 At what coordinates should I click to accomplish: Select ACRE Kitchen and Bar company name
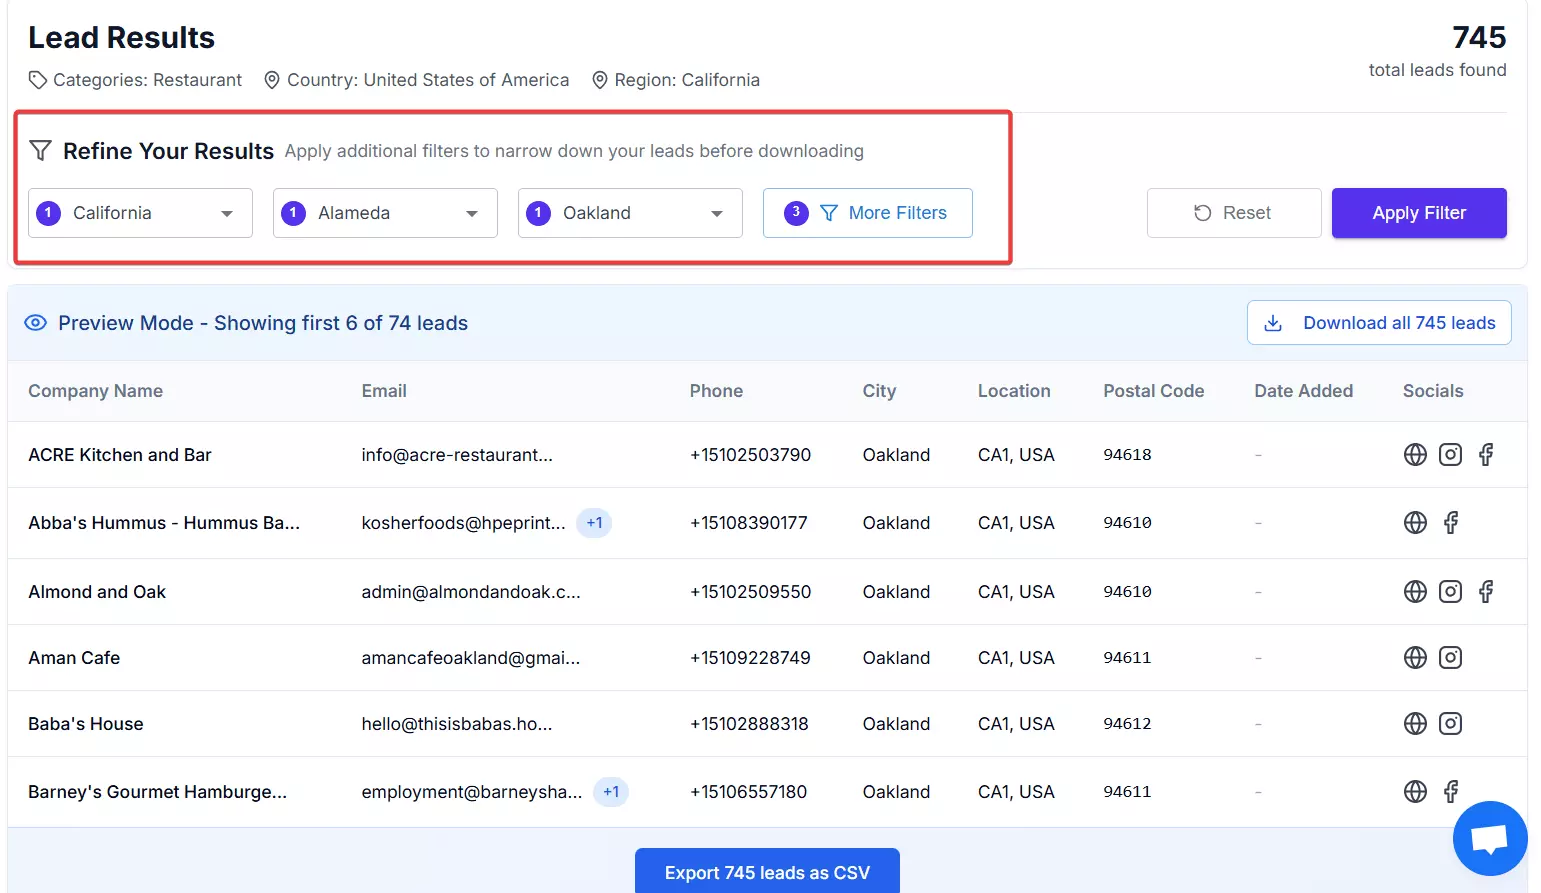point(120,455)
